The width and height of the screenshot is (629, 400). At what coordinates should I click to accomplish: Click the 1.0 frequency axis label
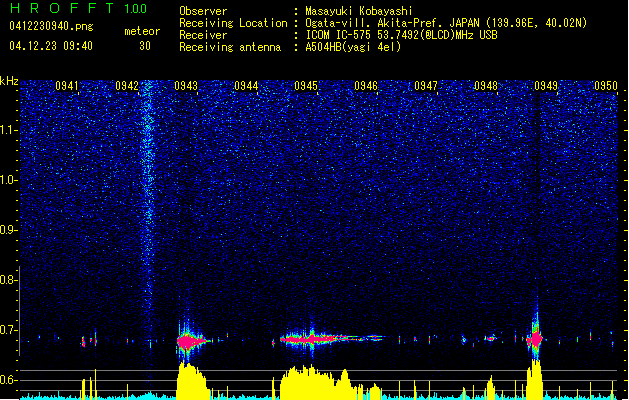(x=8, y=180)
